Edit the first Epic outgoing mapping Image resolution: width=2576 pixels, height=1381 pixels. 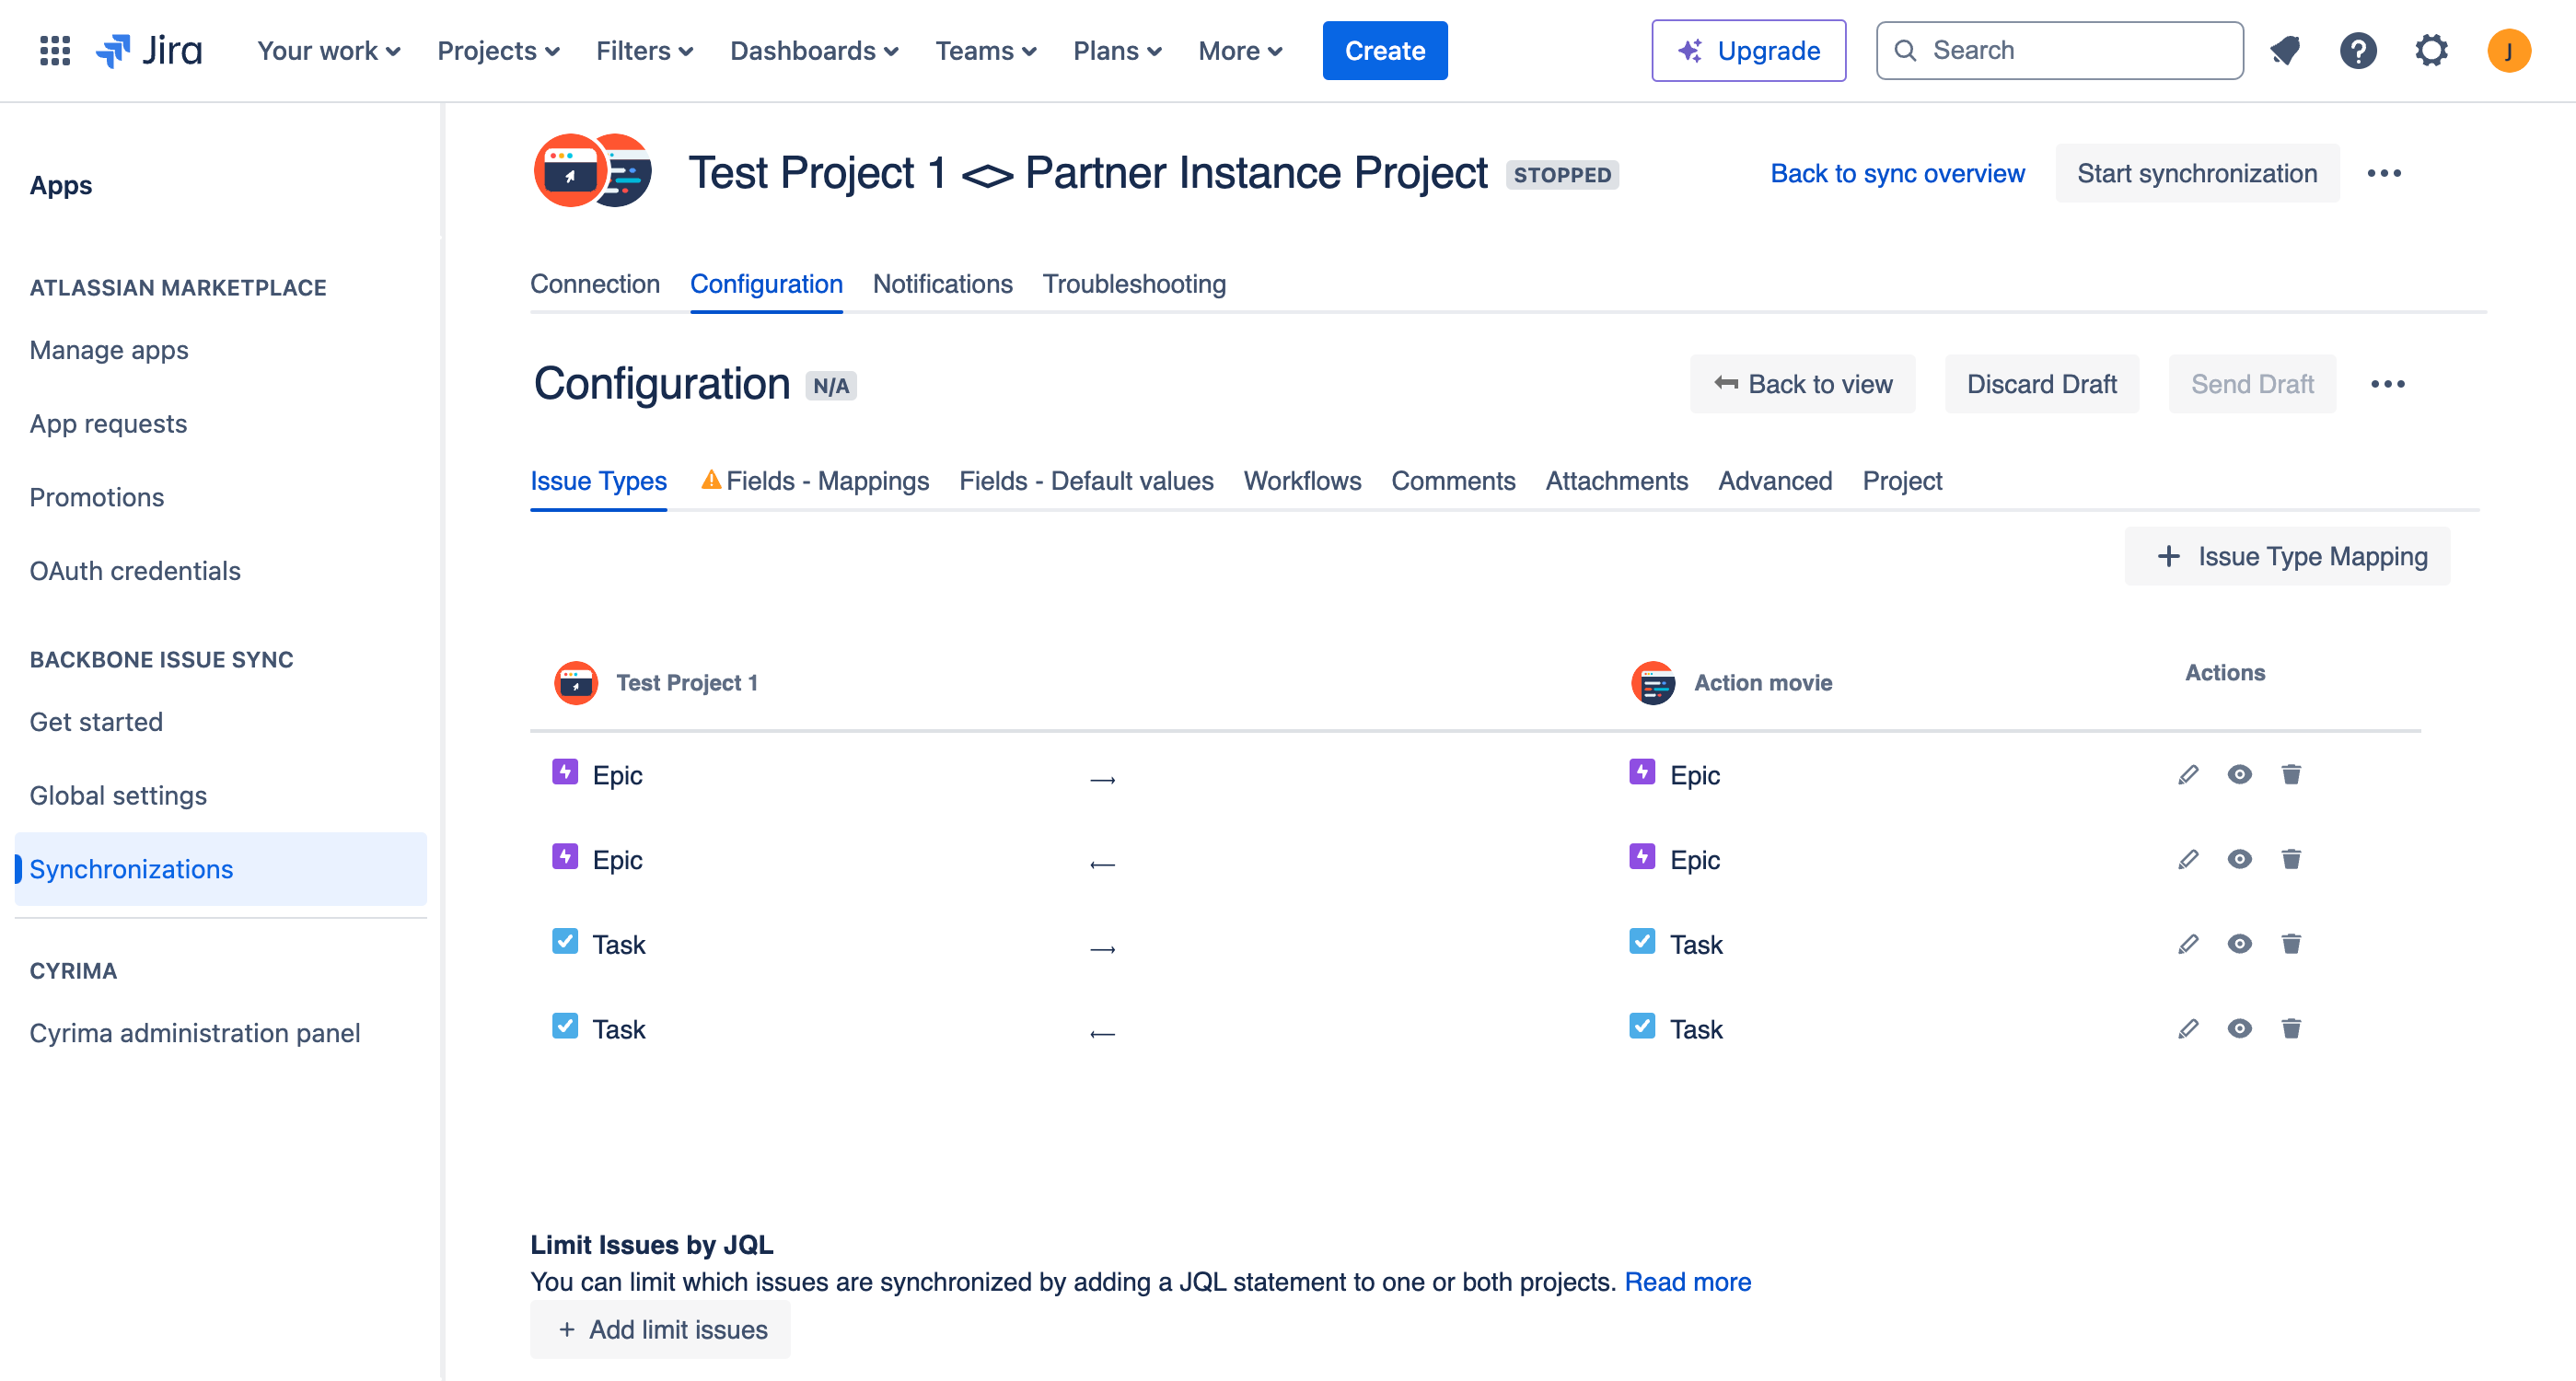(2188, 774)
